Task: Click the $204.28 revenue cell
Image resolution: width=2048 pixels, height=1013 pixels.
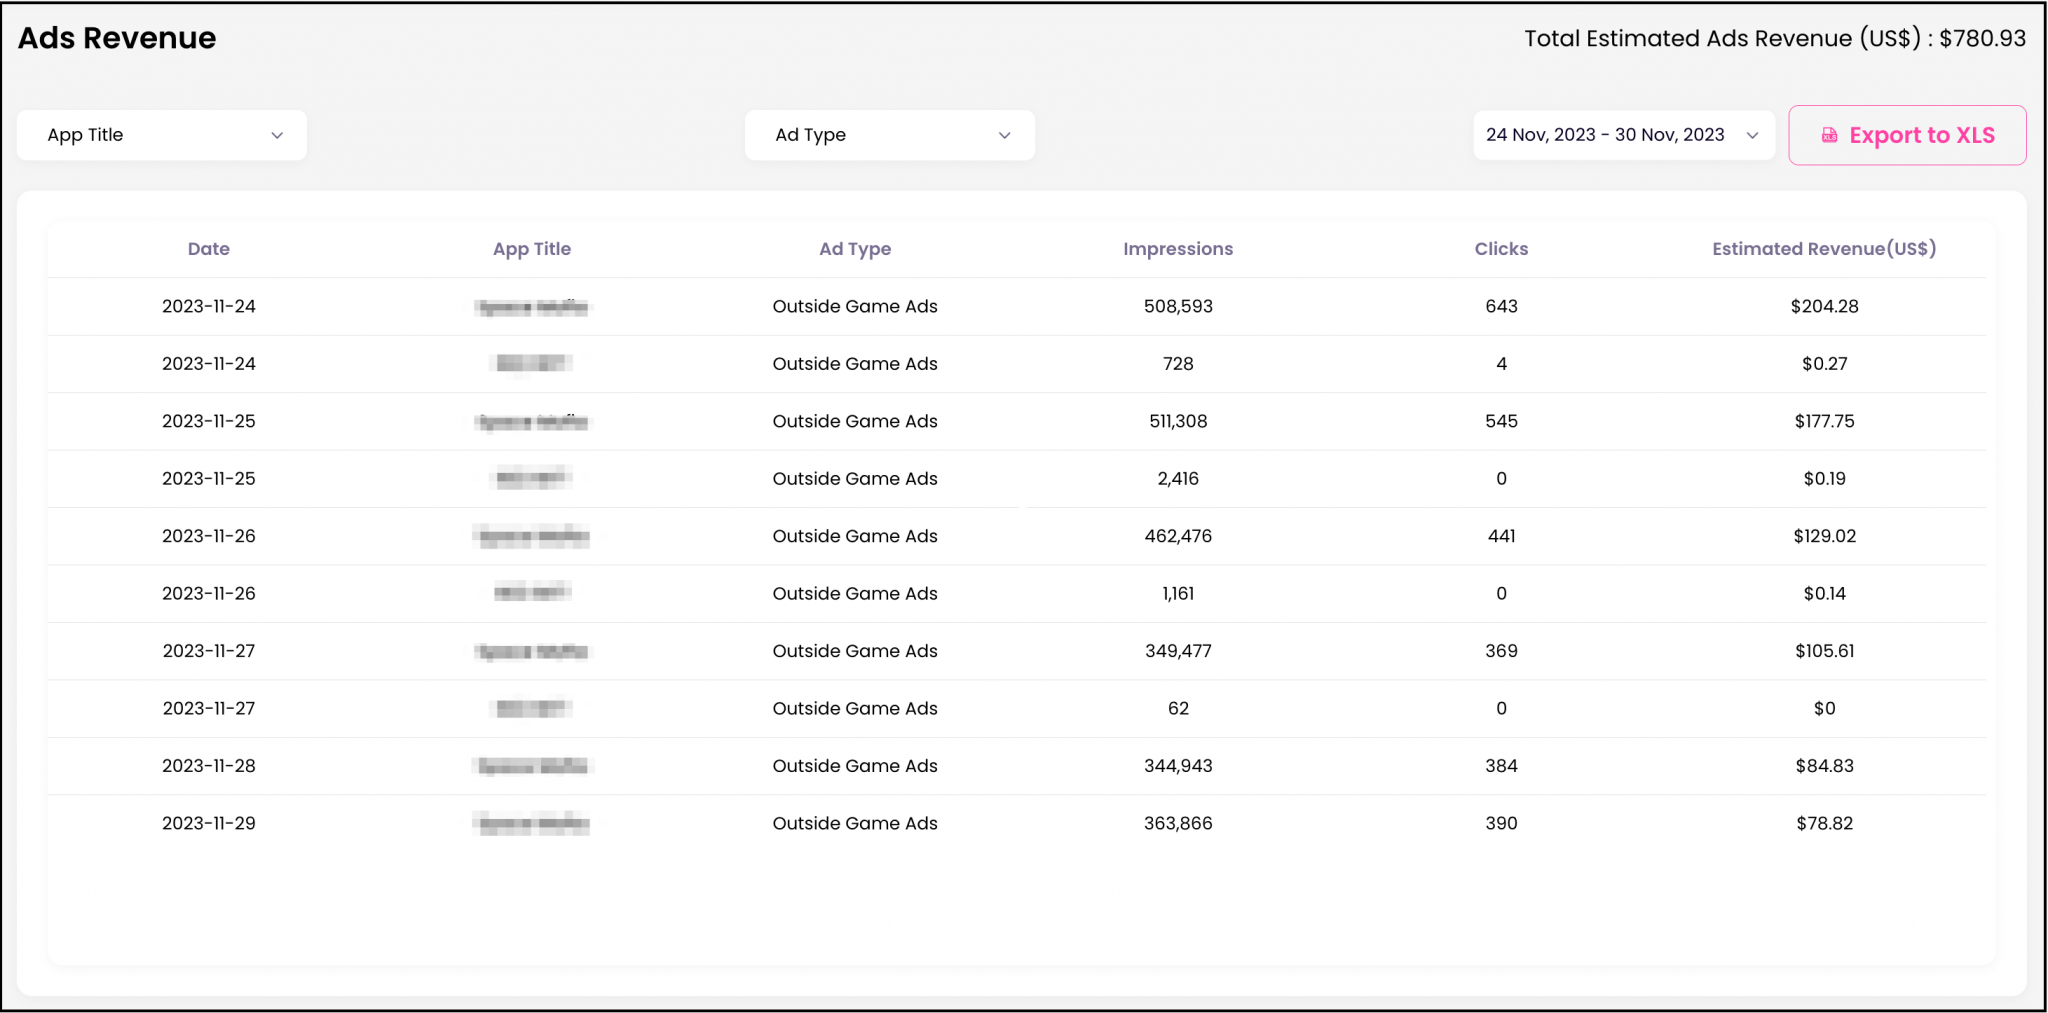Action: tap(1824, 306)
